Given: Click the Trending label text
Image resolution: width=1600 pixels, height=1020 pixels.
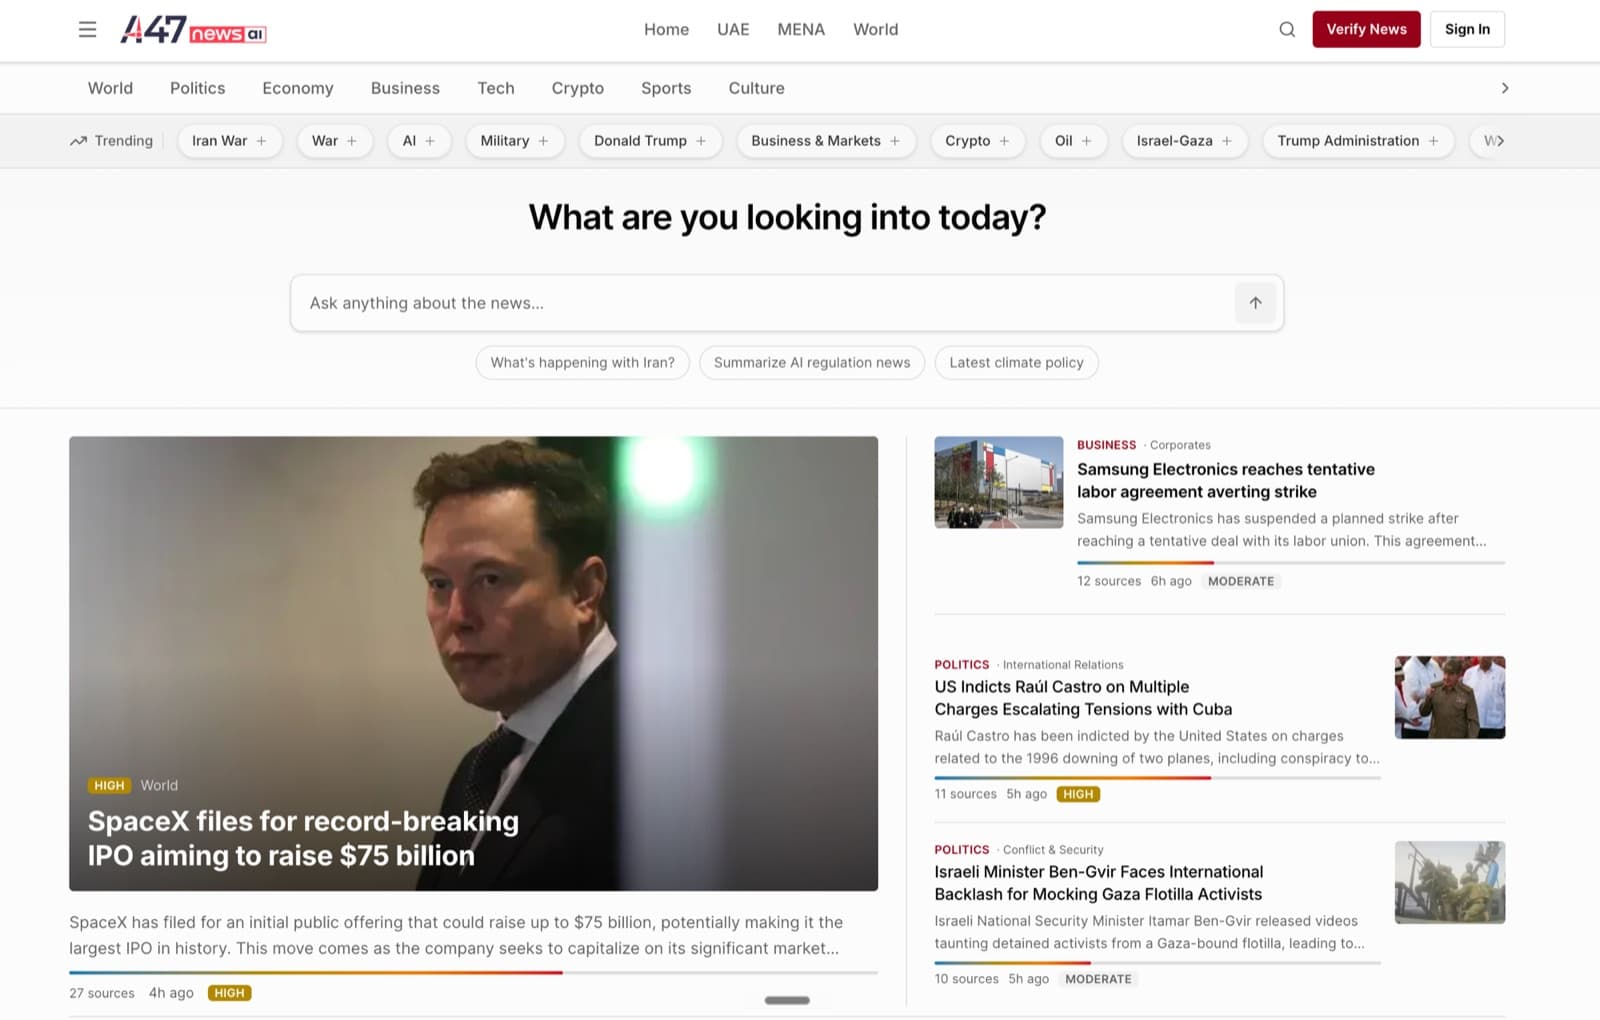Looking at the screenshot, I should [124, 141].
